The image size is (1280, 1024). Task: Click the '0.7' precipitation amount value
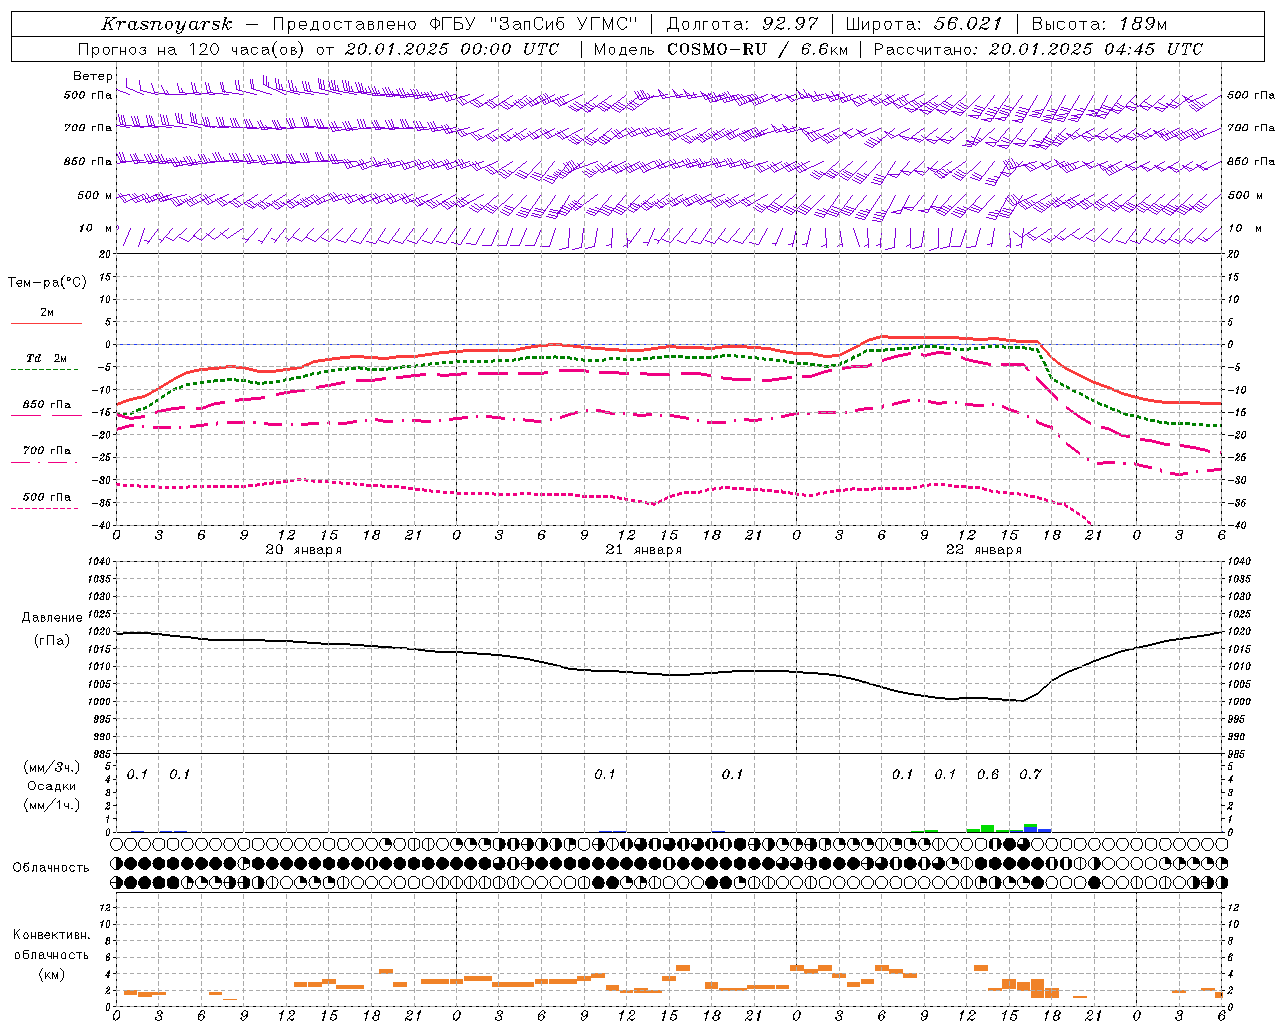tap(1030, 774)
